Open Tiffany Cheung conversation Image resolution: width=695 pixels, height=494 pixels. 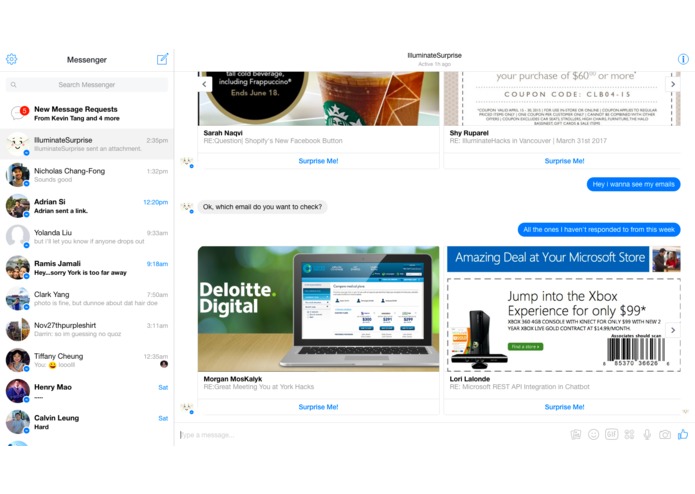87,360
